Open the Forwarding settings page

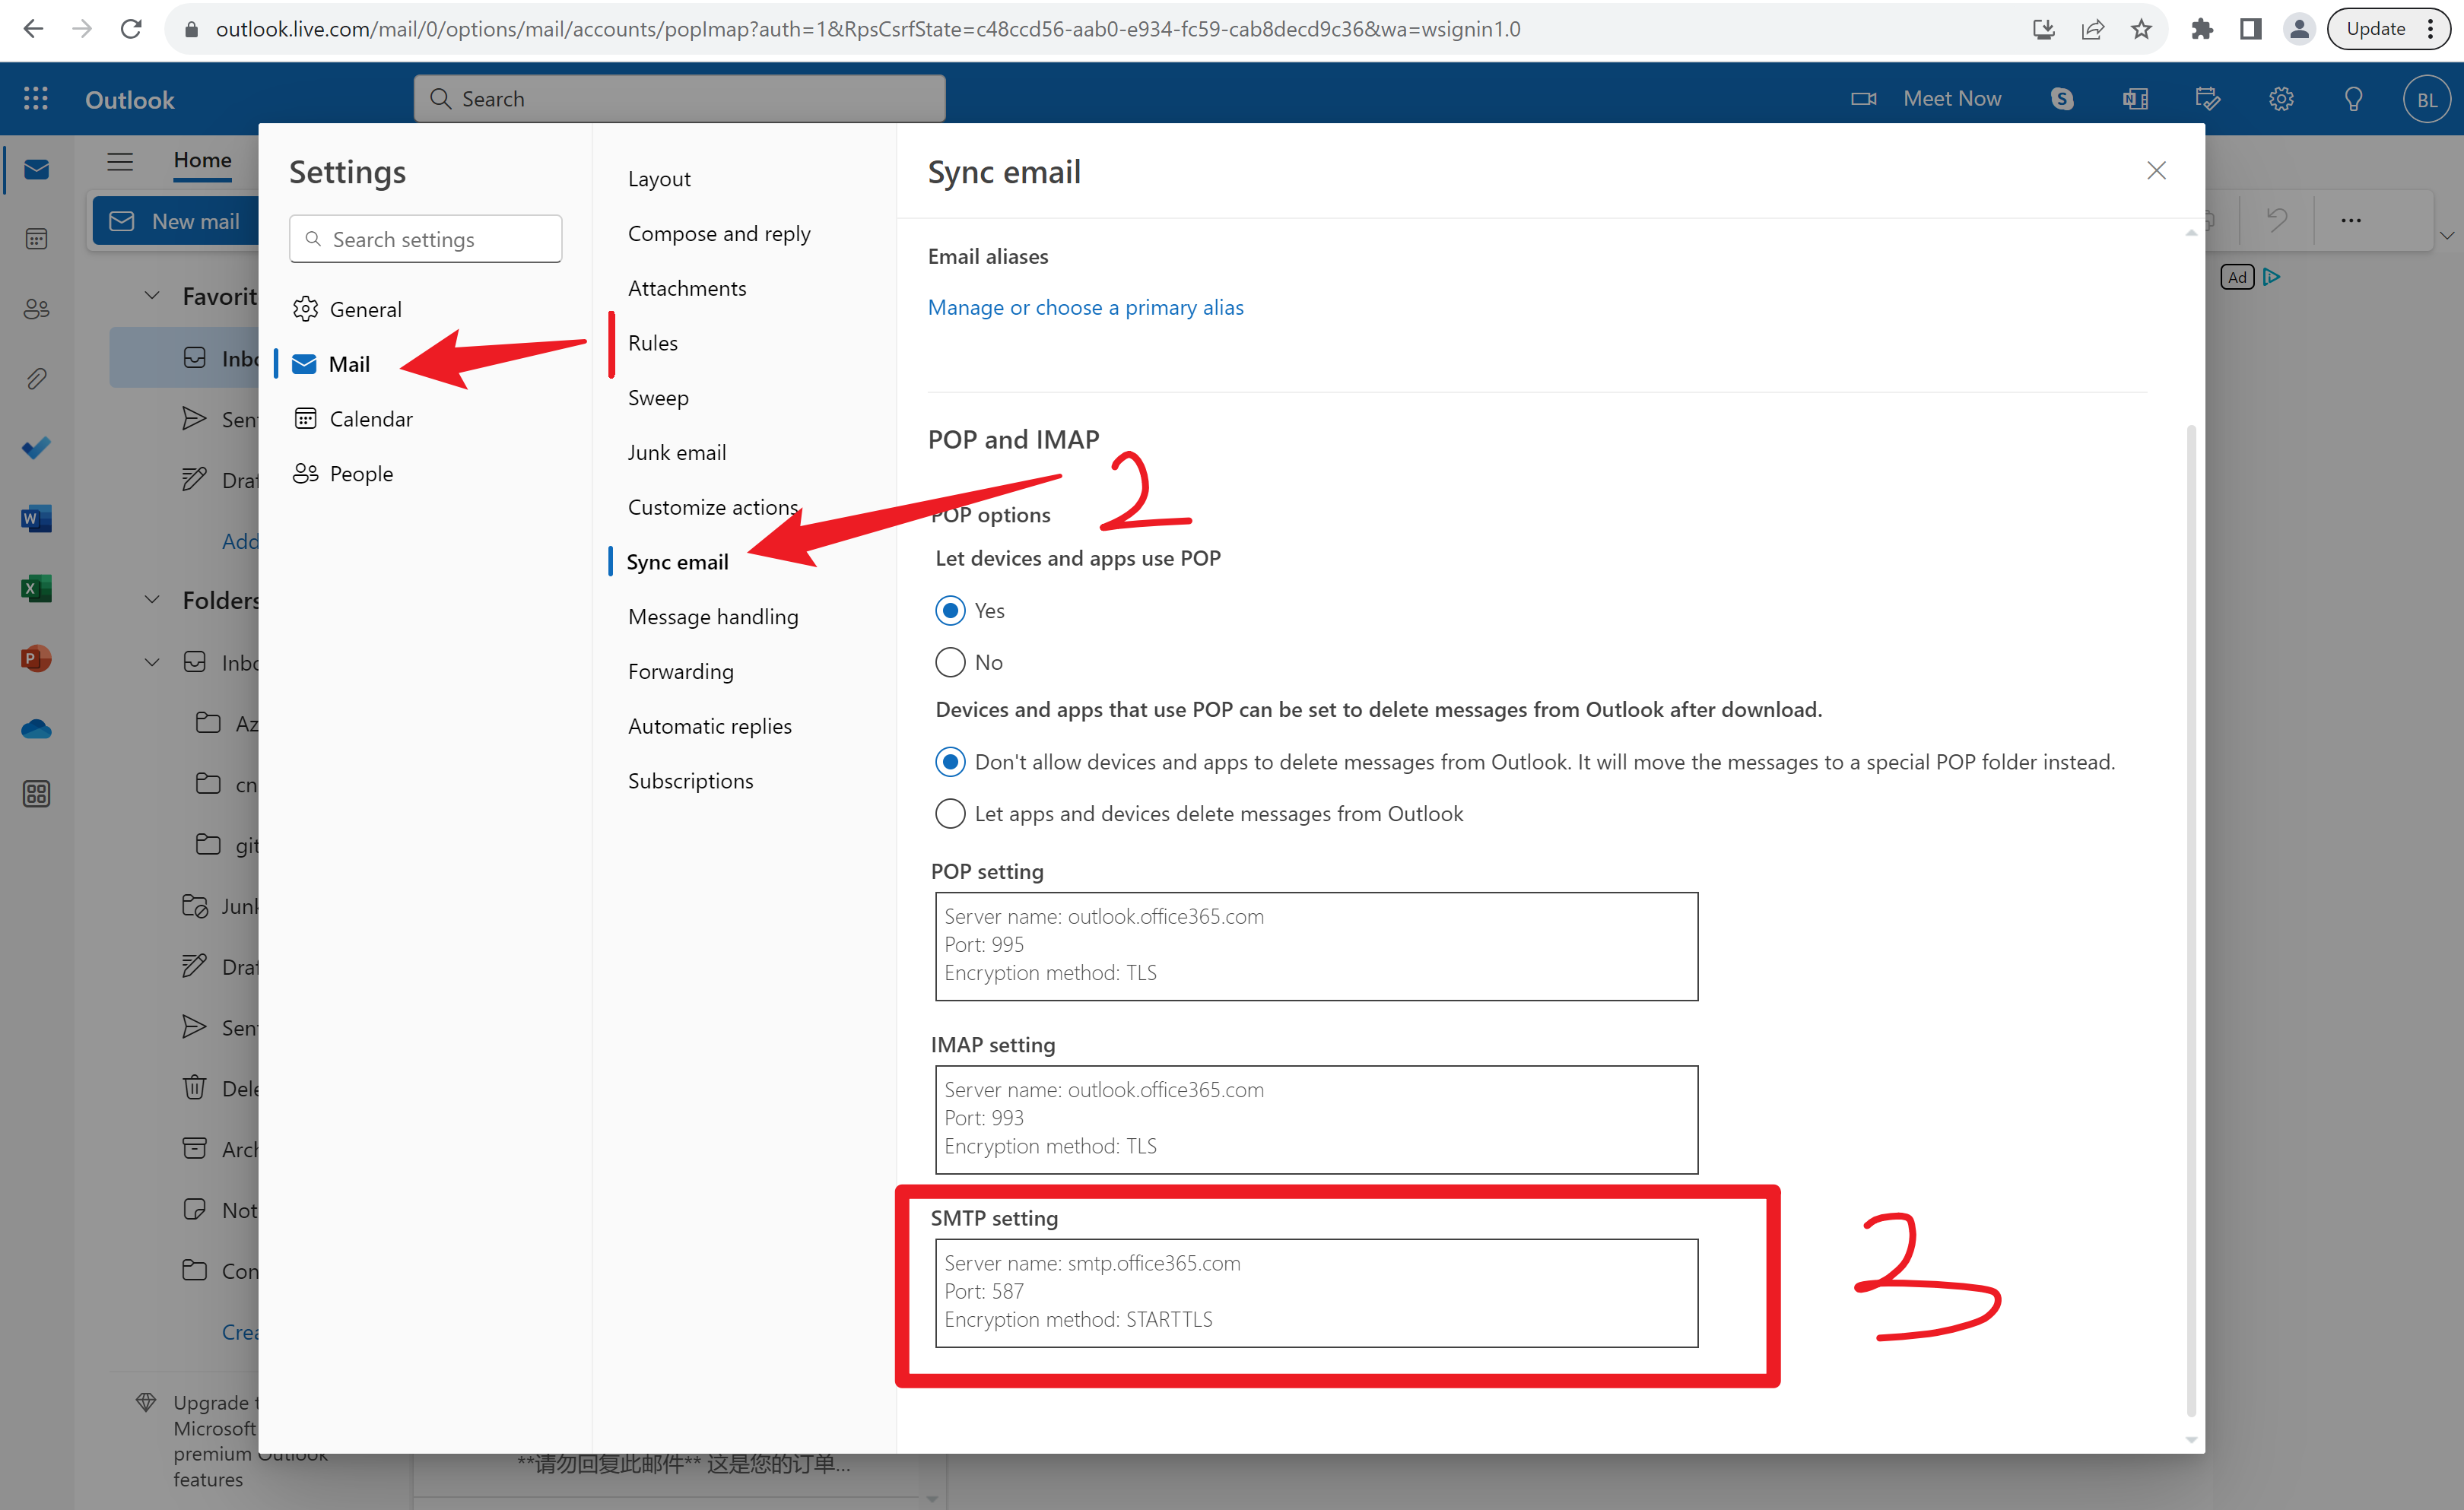click(x=680, y=671)
